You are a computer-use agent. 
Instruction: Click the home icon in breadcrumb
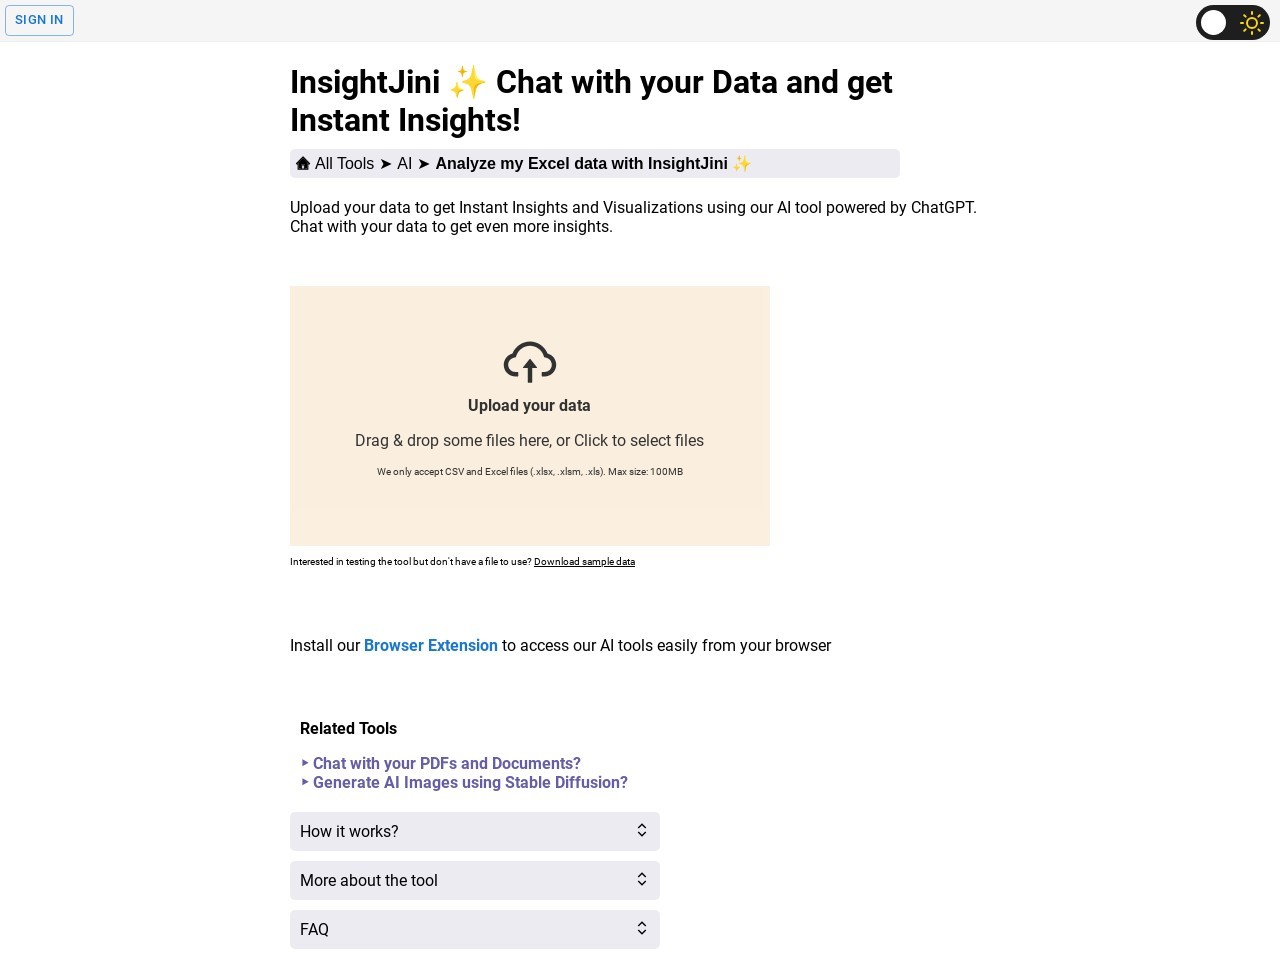pyautogui.click(x=303, y=163)
